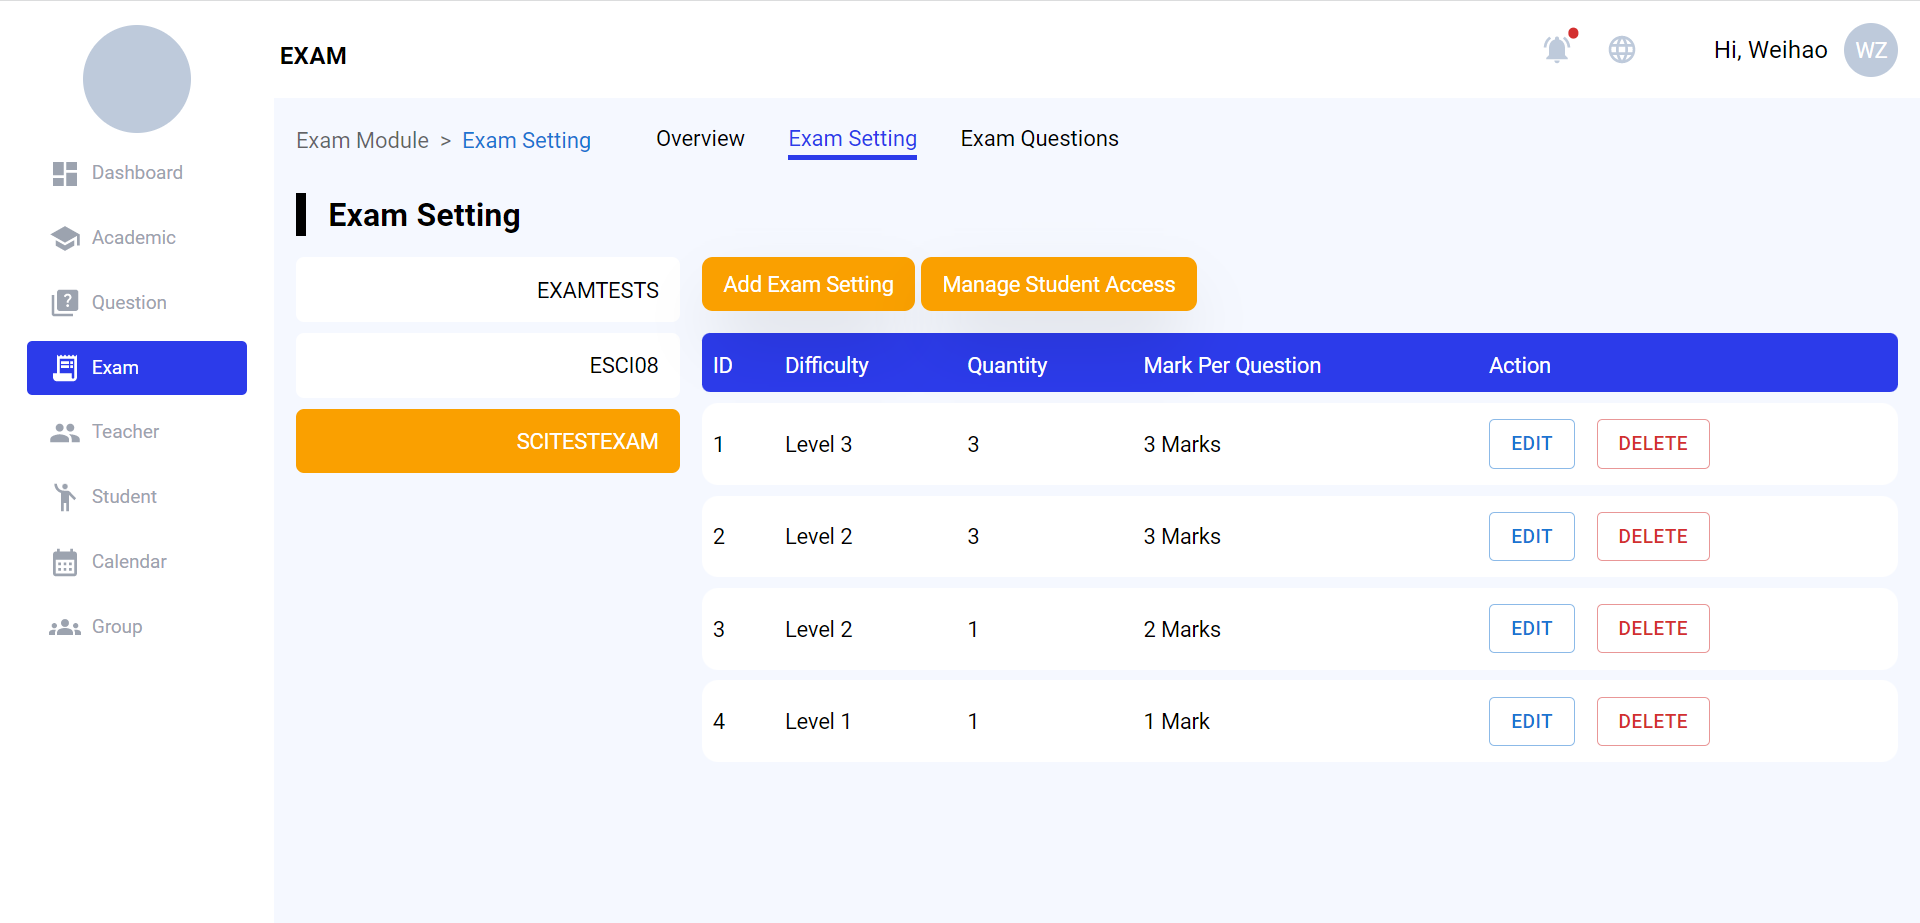
Task: Click the globe language icon
Action: (1621, 49)
